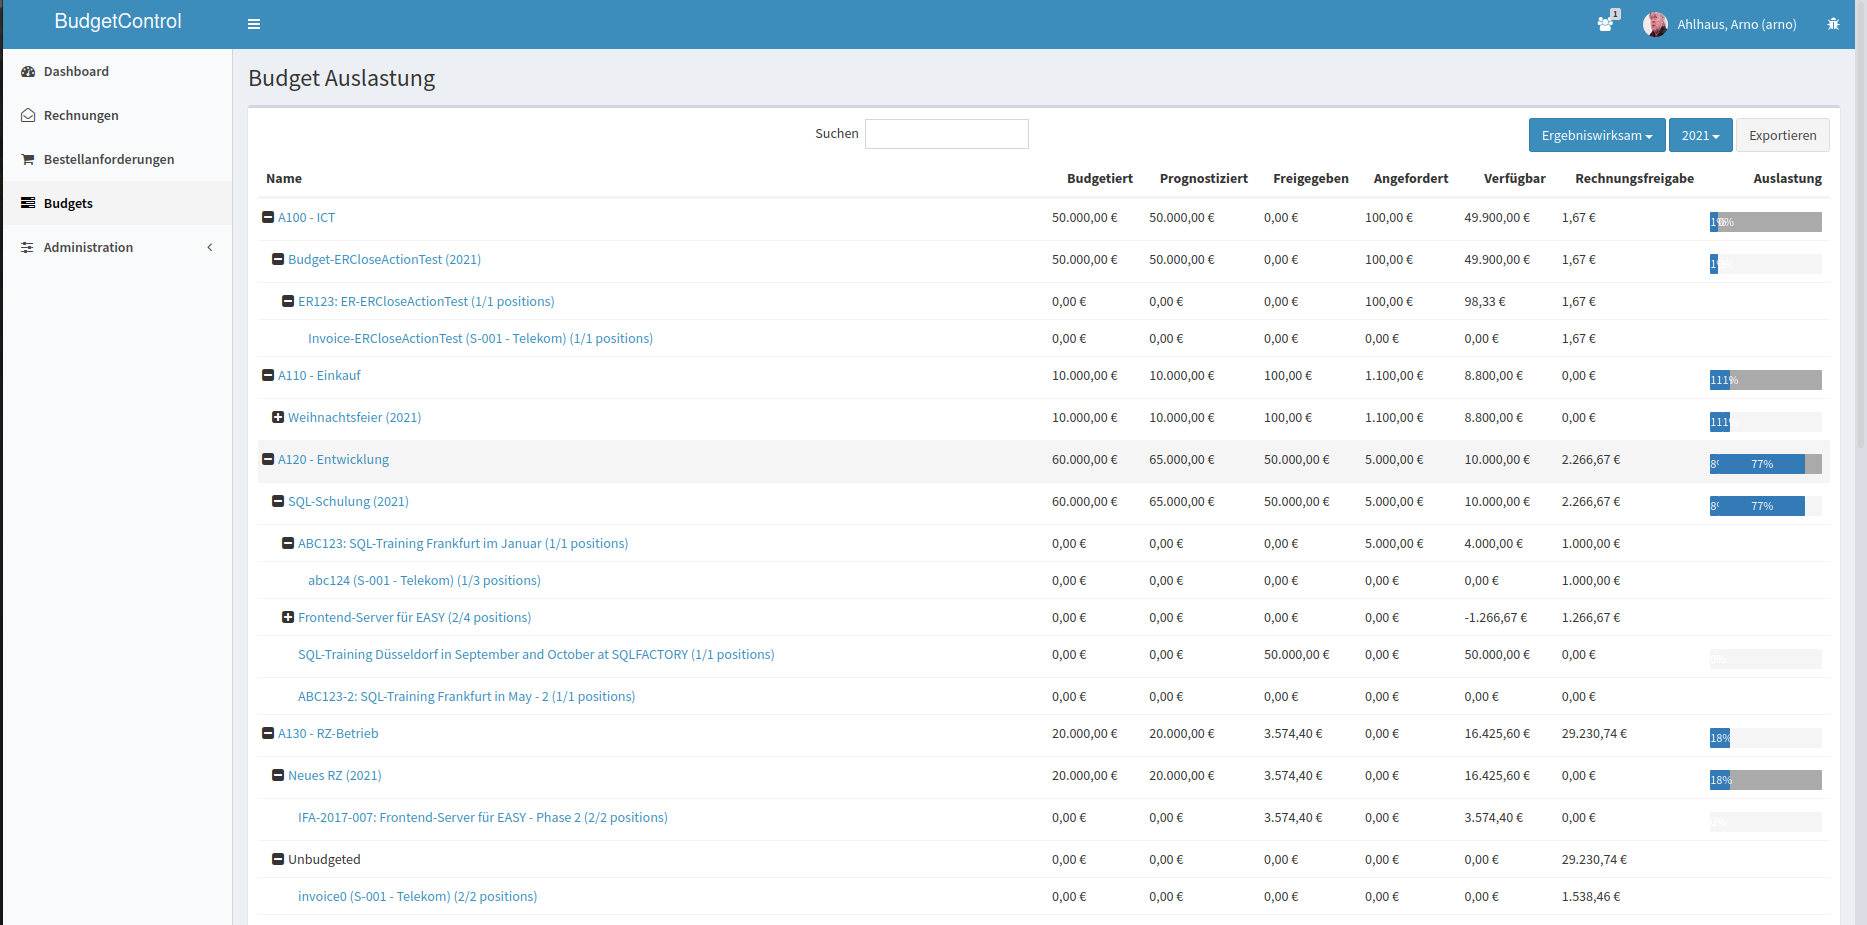The width and height of the screenshot is (1867, 925).
Task: Click the user avatar picture
Action: click(1655, 24)
